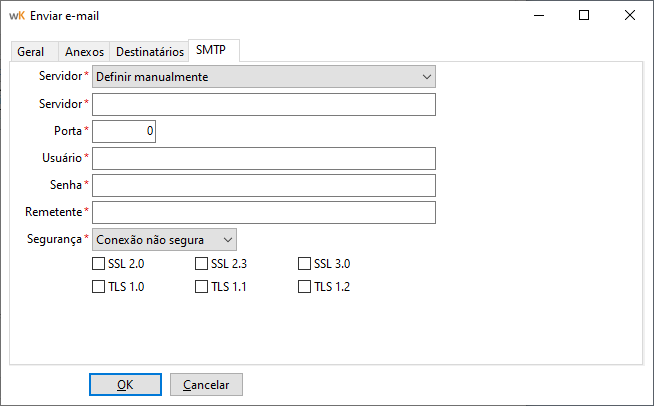The height and width of the screenshot is (406, 654).
Task: Tick the TLS 1.1 checkbox
Action: point(202,287)
